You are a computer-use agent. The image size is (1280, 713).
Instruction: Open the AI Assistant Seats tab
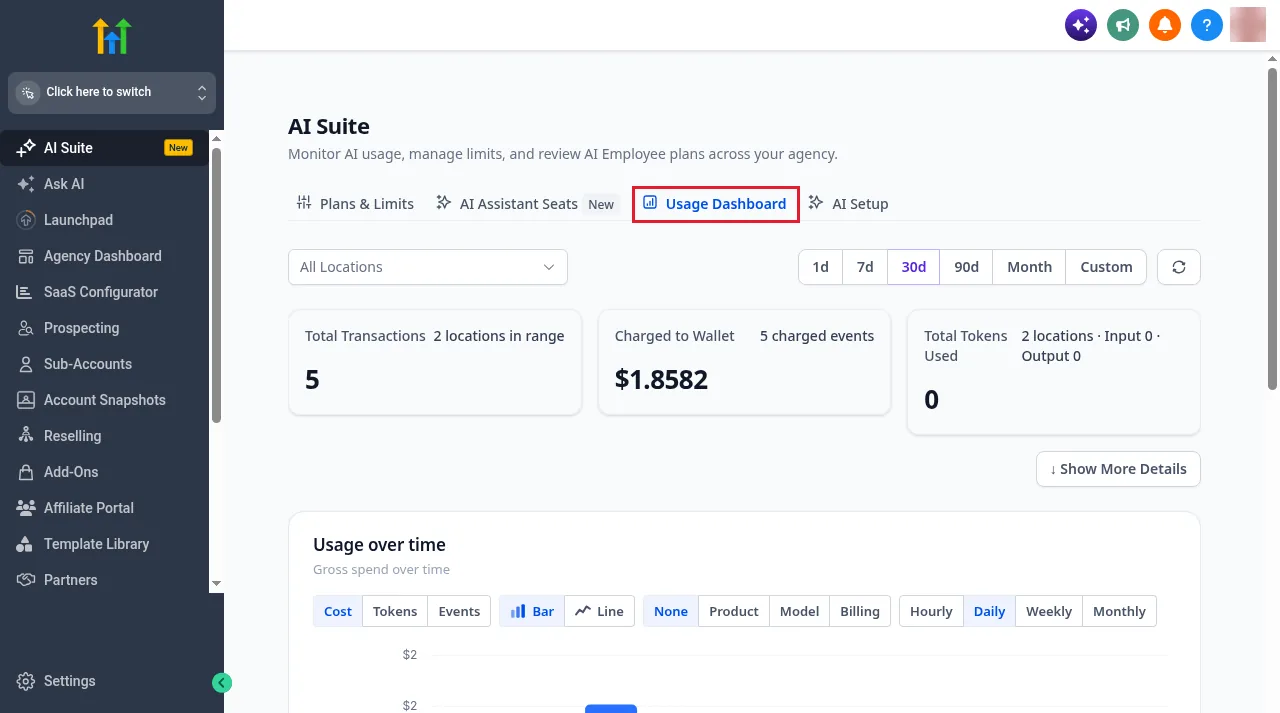[526, 203]
